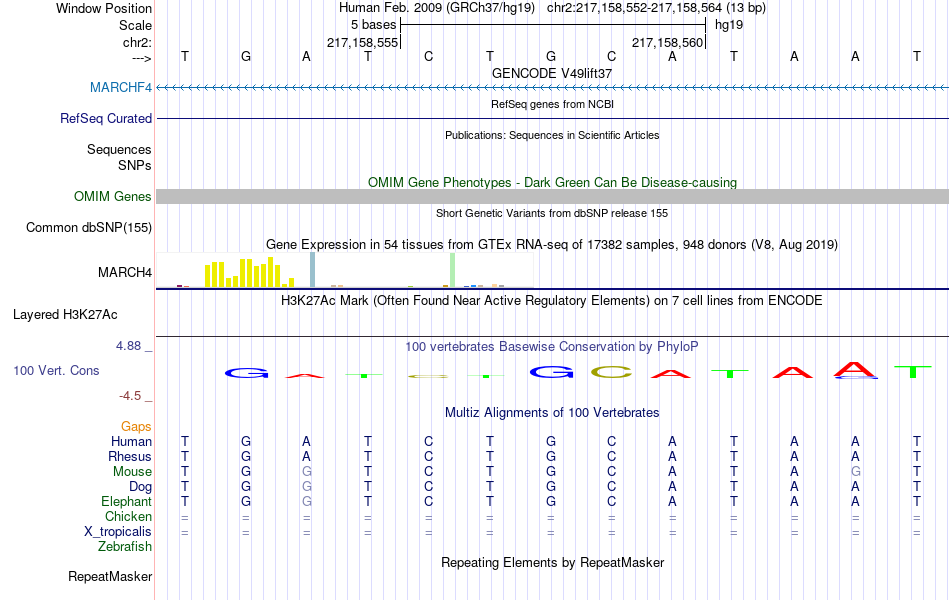This screenshot has height=600, width=950.
Task: Select the Human alignment row label
Action: tap(131, 441)
